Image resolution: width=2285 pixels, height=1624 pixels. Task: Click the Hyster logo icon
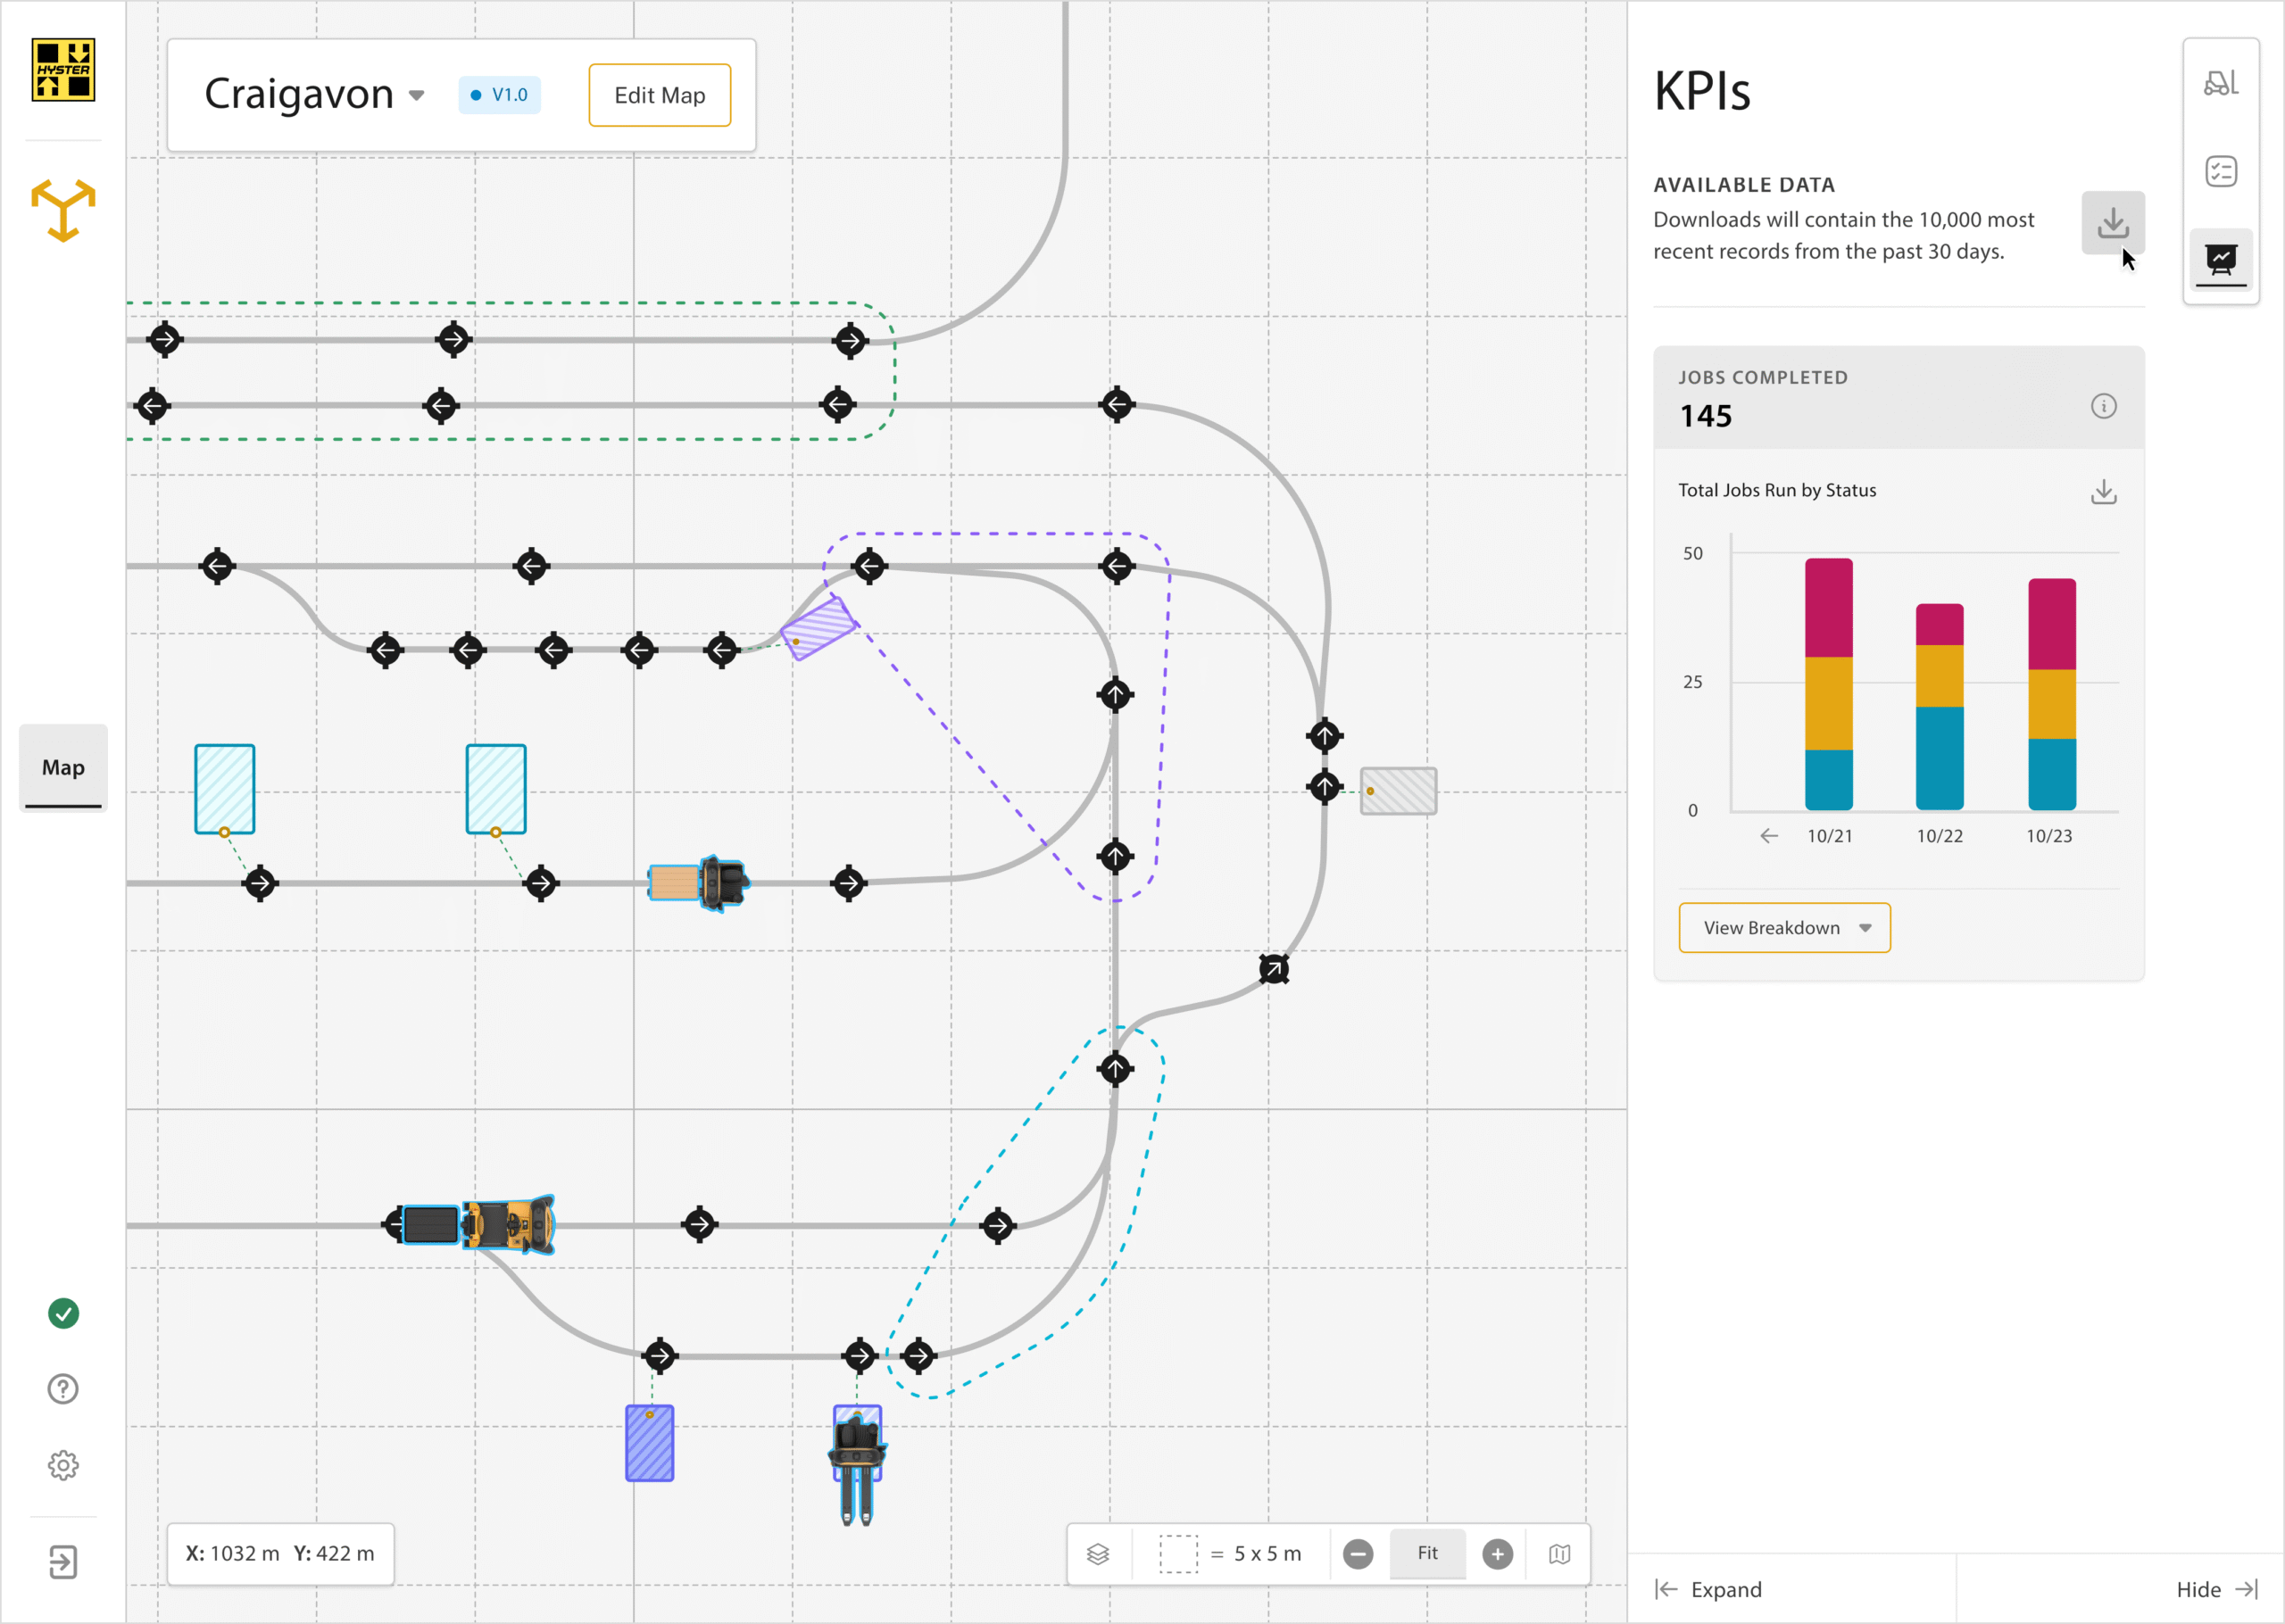[x=63, y=70]
